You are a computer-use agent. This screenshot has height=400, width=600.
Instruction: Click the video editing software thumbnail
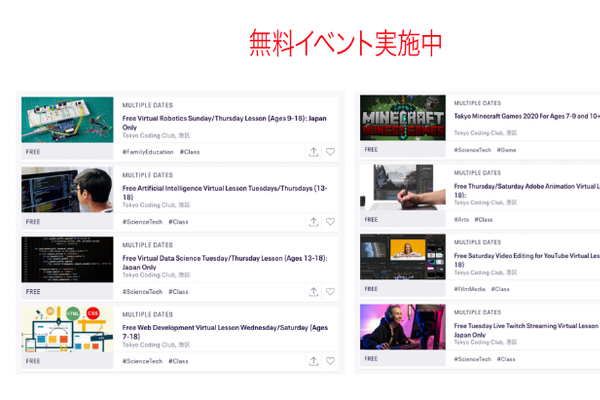(x=403, y=257)
